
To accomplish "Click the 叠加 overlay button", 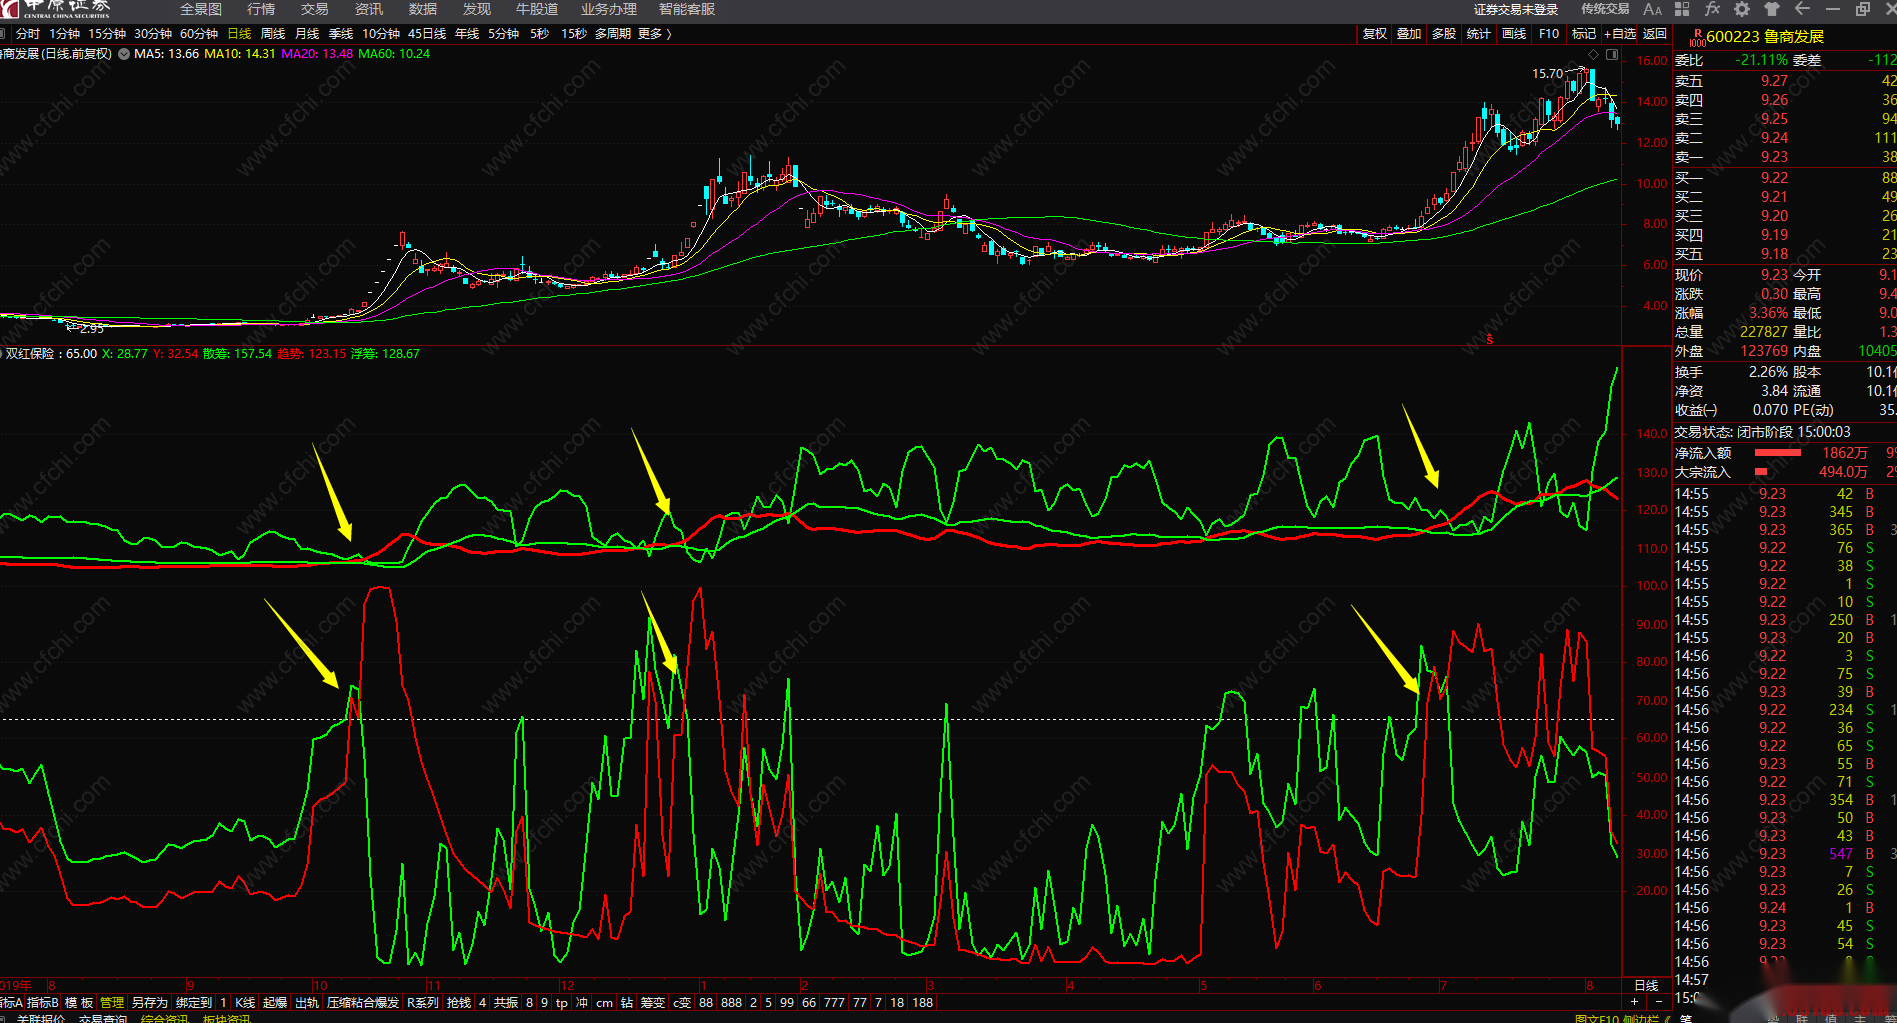I will (1409, 34).
